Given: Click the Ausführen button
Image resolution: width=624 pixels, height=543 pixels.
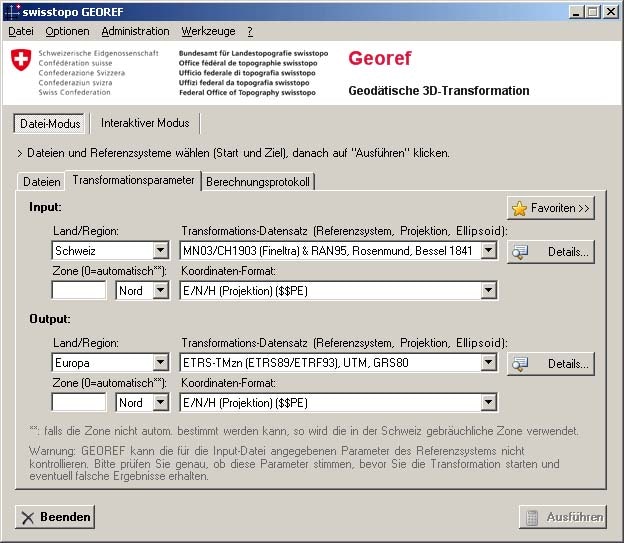Looking at the screenshot, I should point(563,517).
